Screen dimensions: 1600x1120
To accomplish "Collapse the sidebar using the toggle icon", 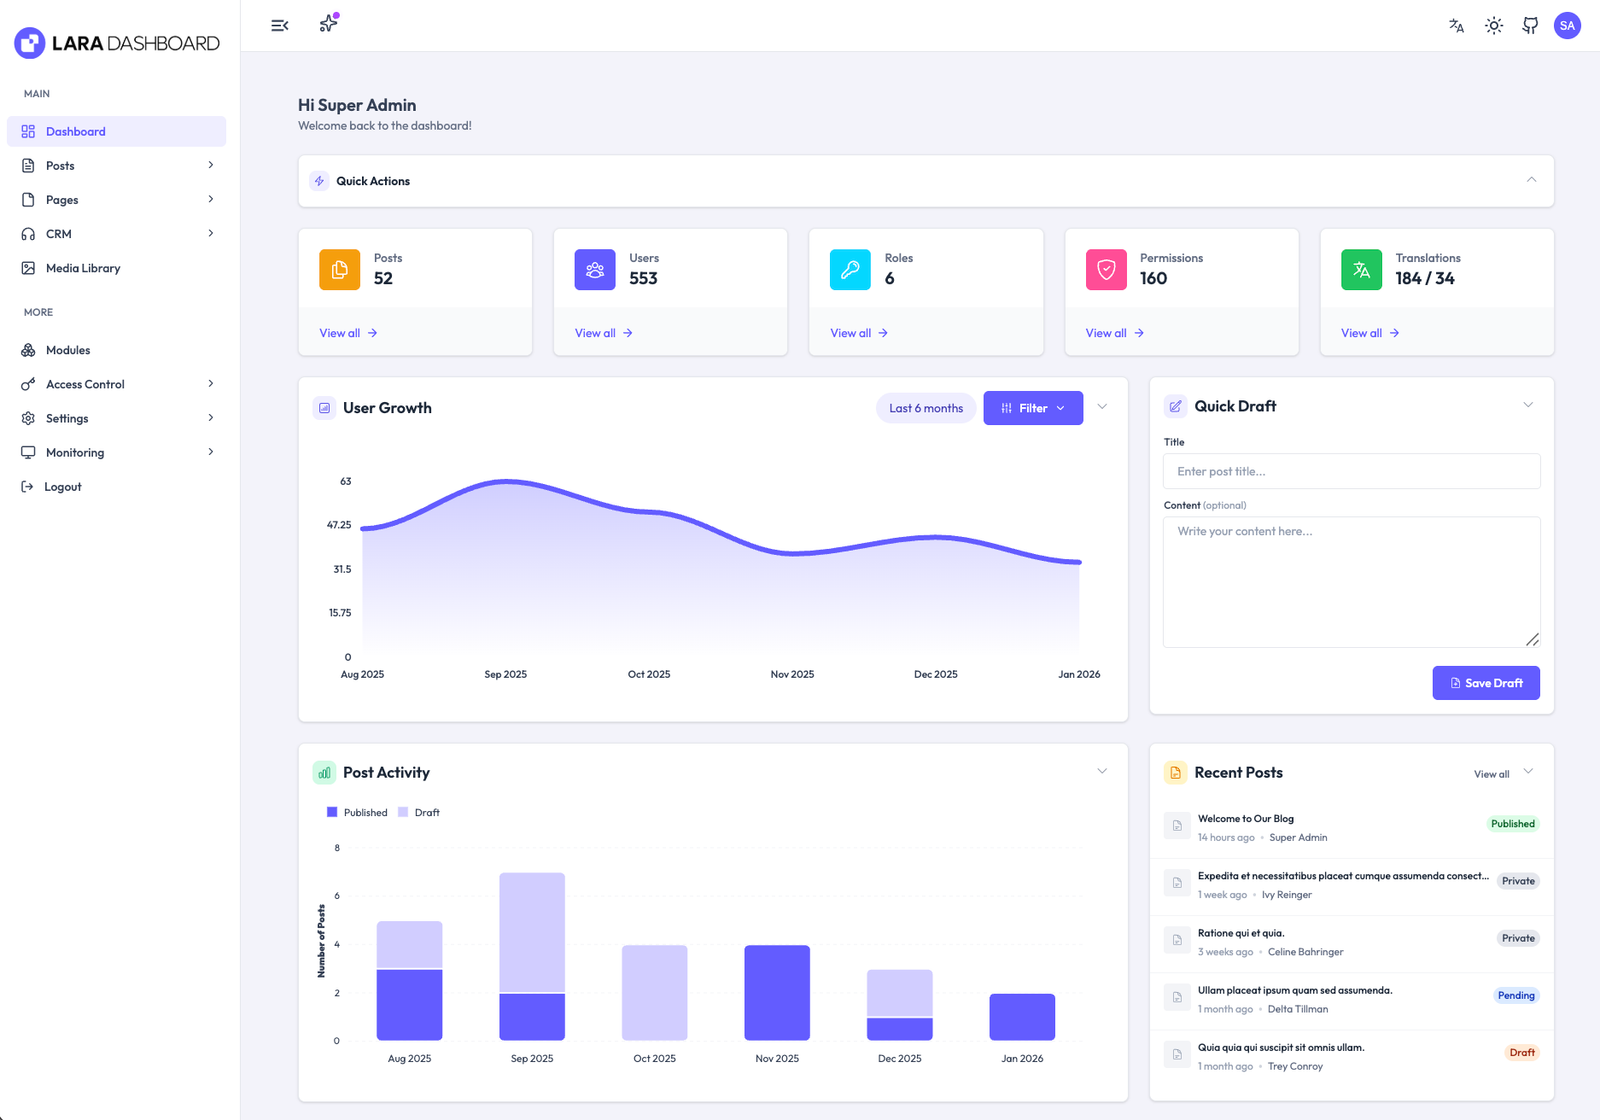I will (279, 25).
